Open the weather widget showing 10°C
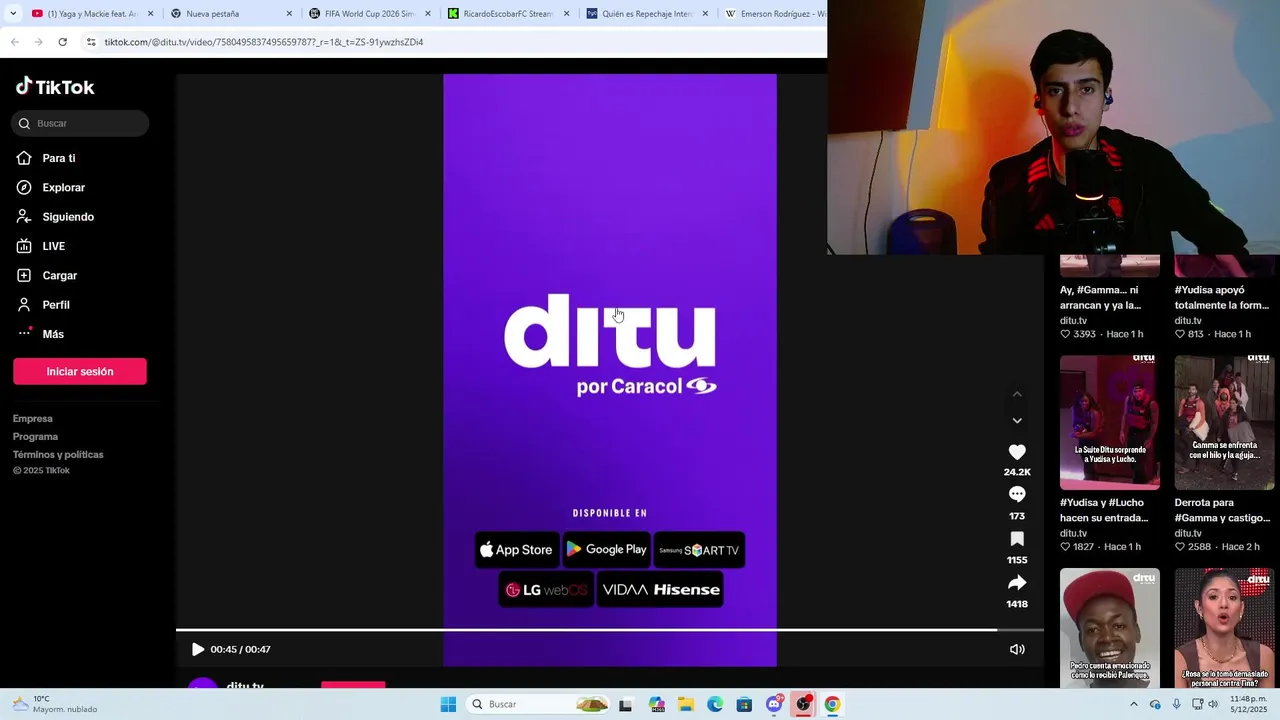 54,704
